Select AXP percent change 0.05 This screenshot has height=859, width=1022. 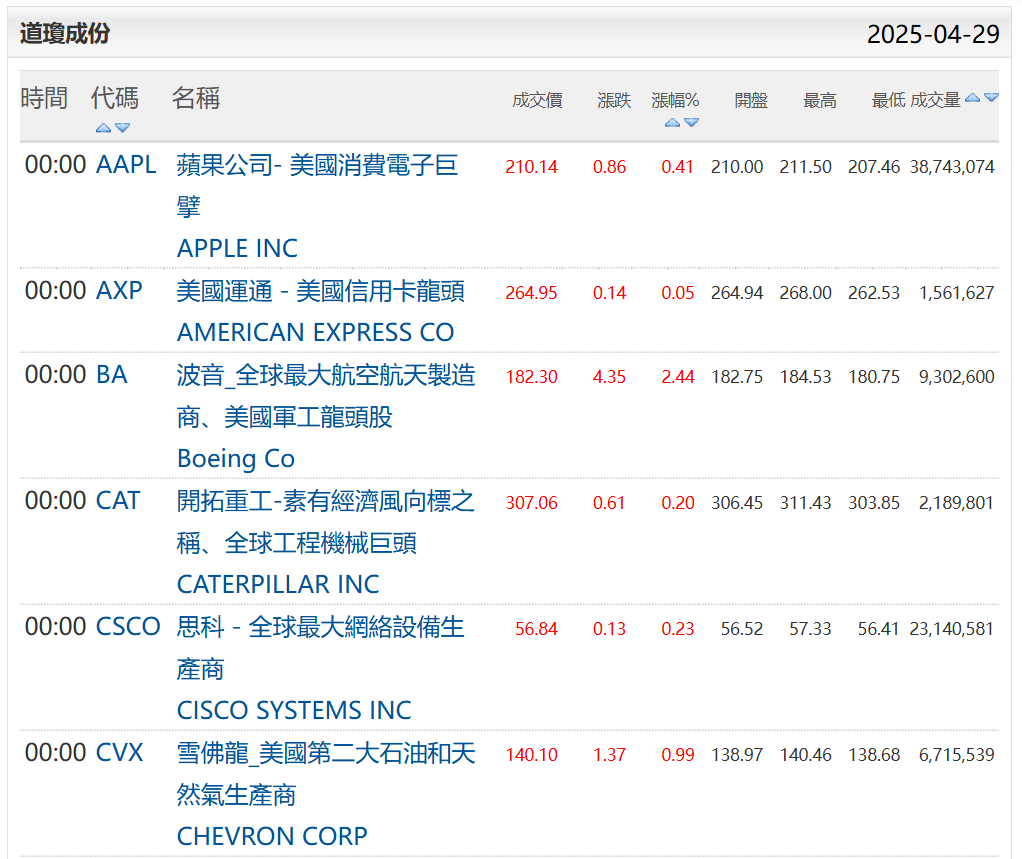pyautogui.click(x=678, y=293)
